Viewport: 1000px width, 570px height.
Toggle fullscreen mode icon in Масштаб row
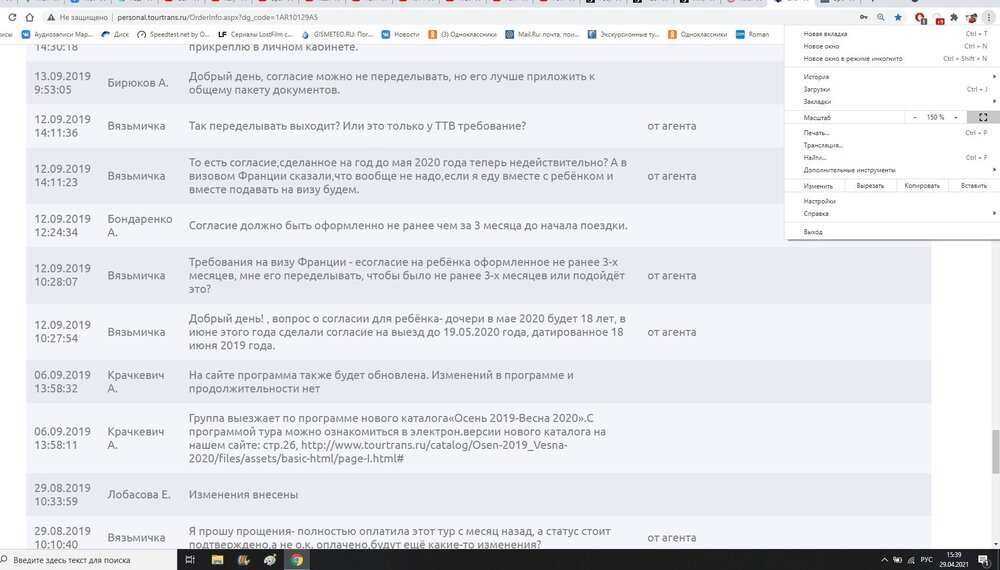pyautogui.click(x=983, y=117)
